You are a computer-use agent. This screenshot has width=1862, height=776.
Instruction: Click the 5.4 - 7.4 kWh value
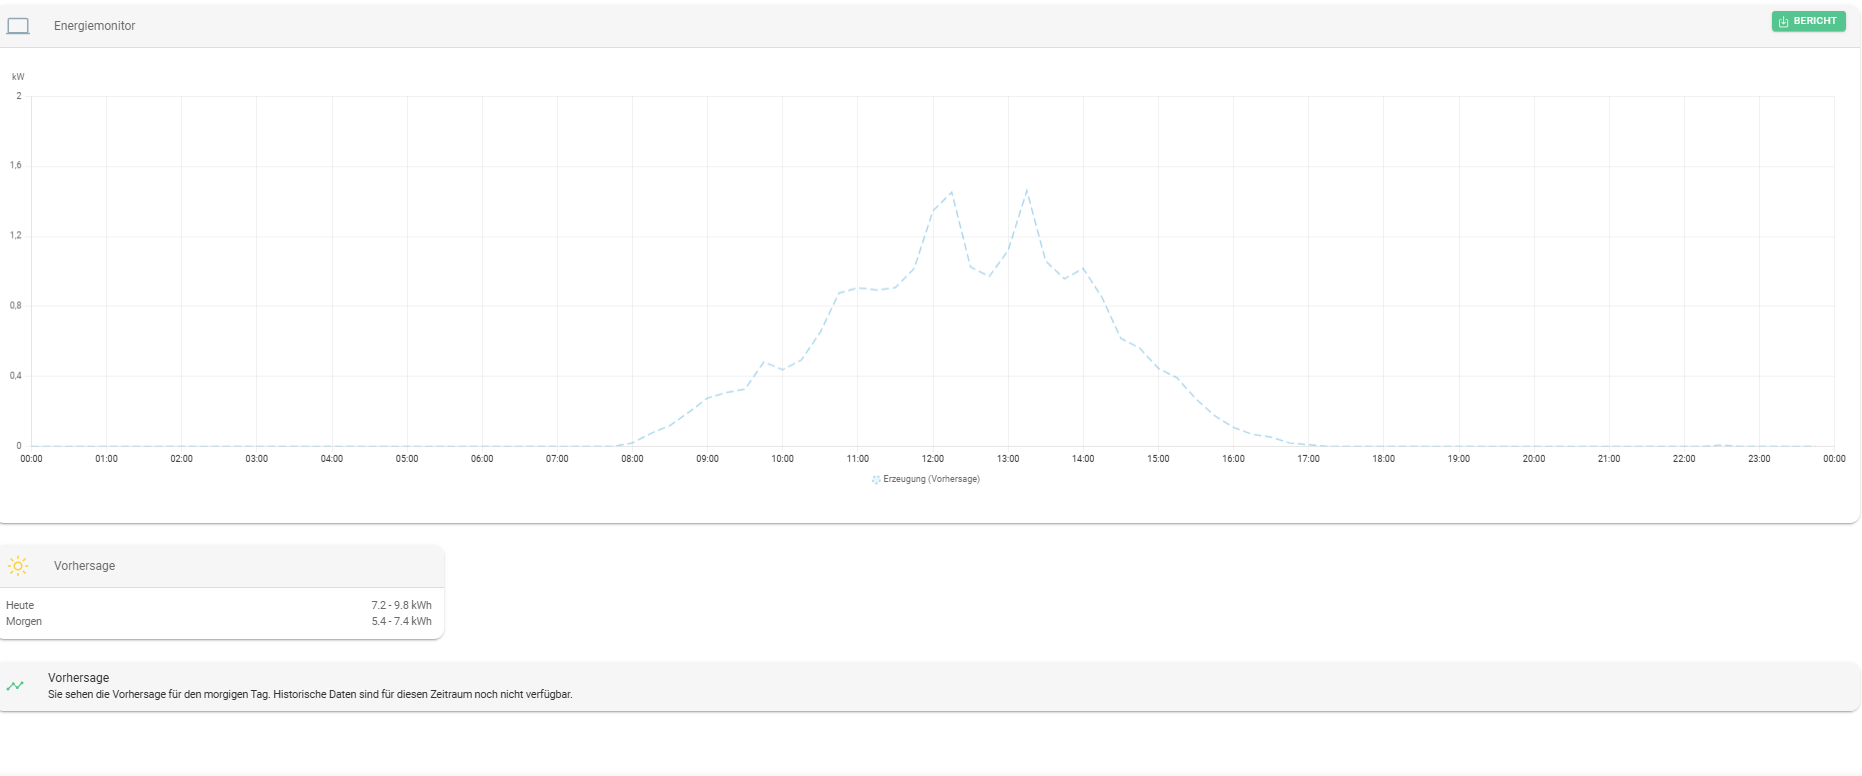pos(401,621)
